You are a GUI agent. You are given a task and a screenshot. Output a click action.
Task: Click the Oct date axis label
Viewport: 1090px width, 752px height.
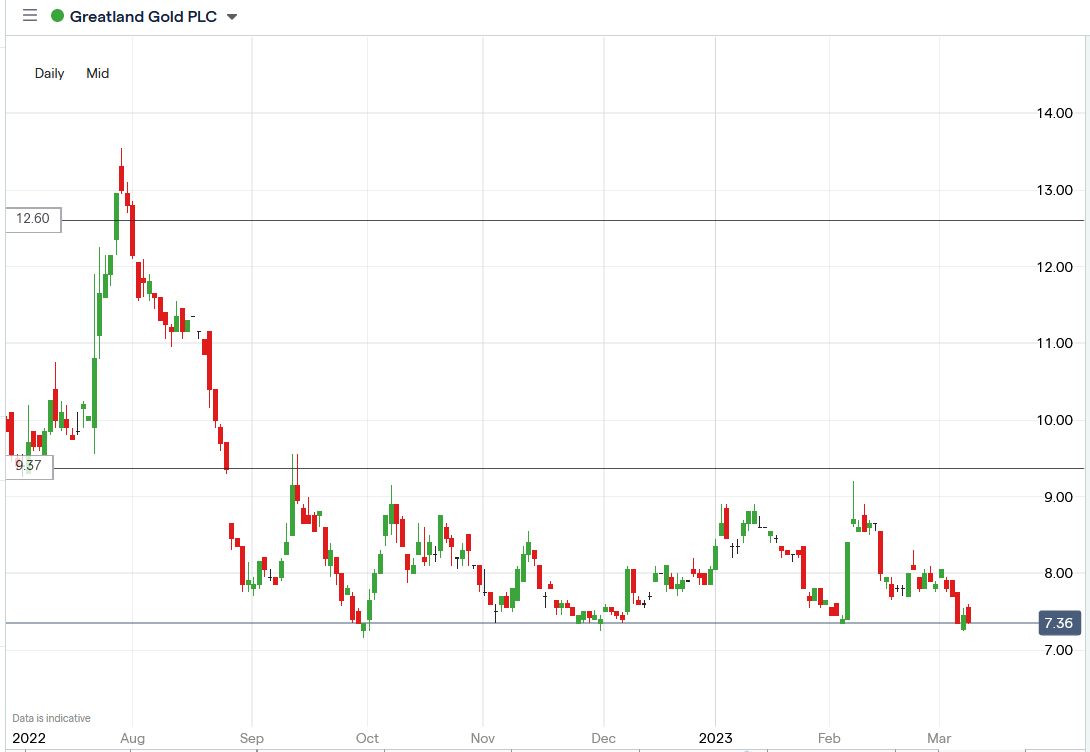pos(367,738)
